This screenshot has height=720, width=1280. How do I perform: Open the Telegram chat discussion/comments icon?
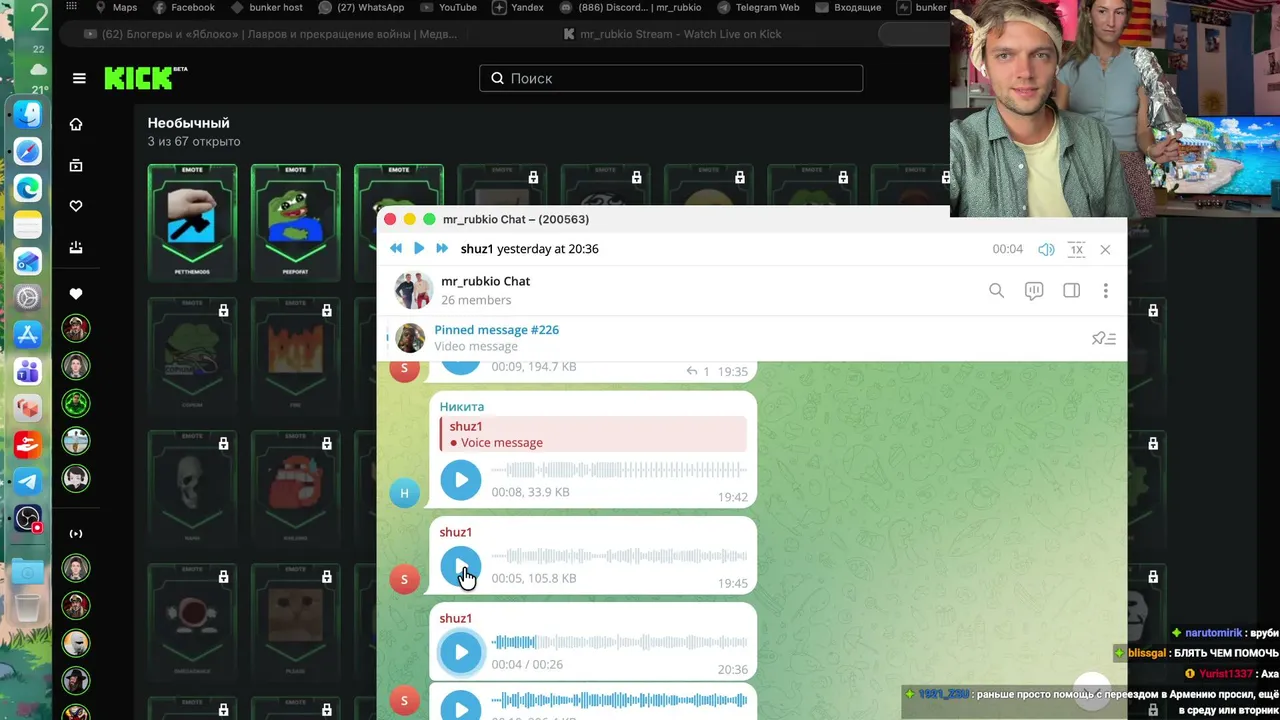coord(1034,291)
